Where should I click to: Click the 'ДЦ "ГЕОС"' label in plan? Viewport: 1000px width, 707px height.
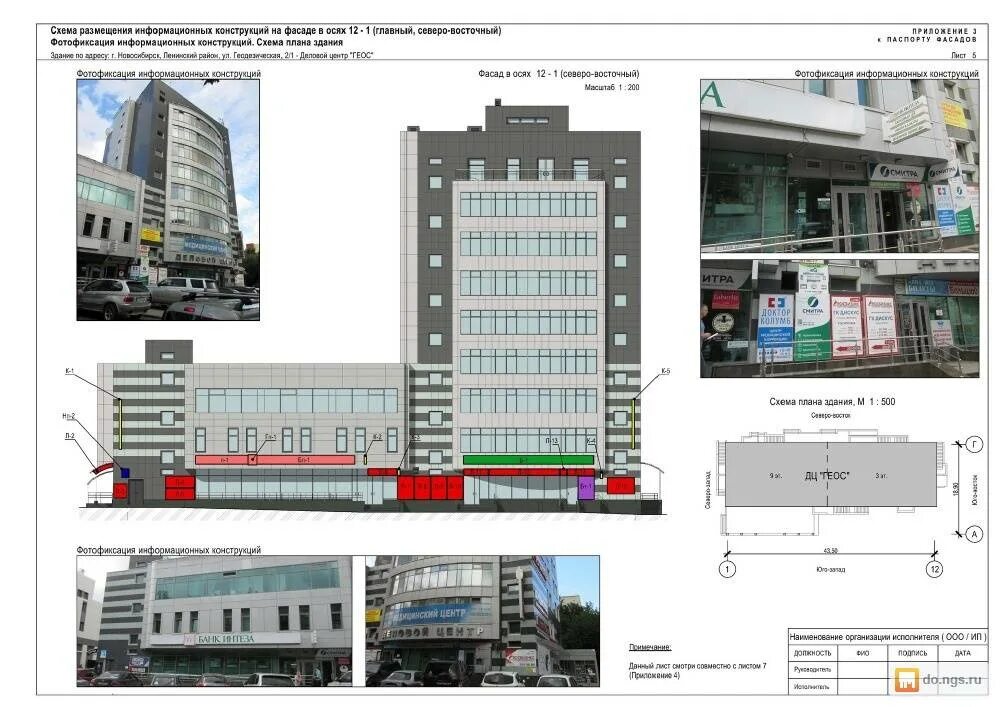pyautogui.click(x=827, y=476)
